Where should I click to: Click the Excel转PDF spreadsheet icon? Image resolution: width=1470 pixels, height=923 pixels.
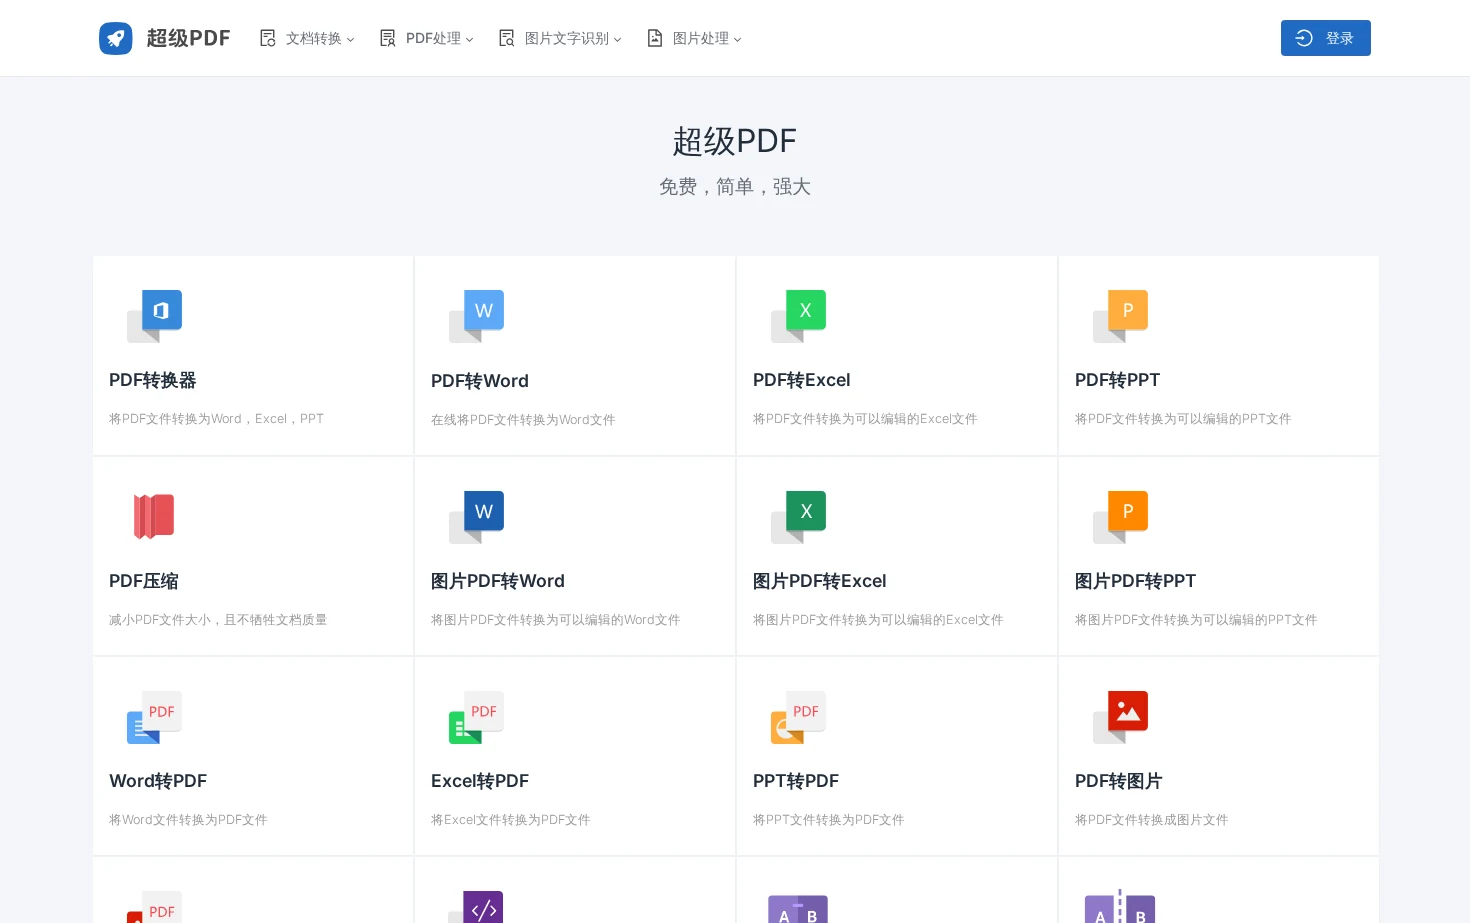coord(476,717)
